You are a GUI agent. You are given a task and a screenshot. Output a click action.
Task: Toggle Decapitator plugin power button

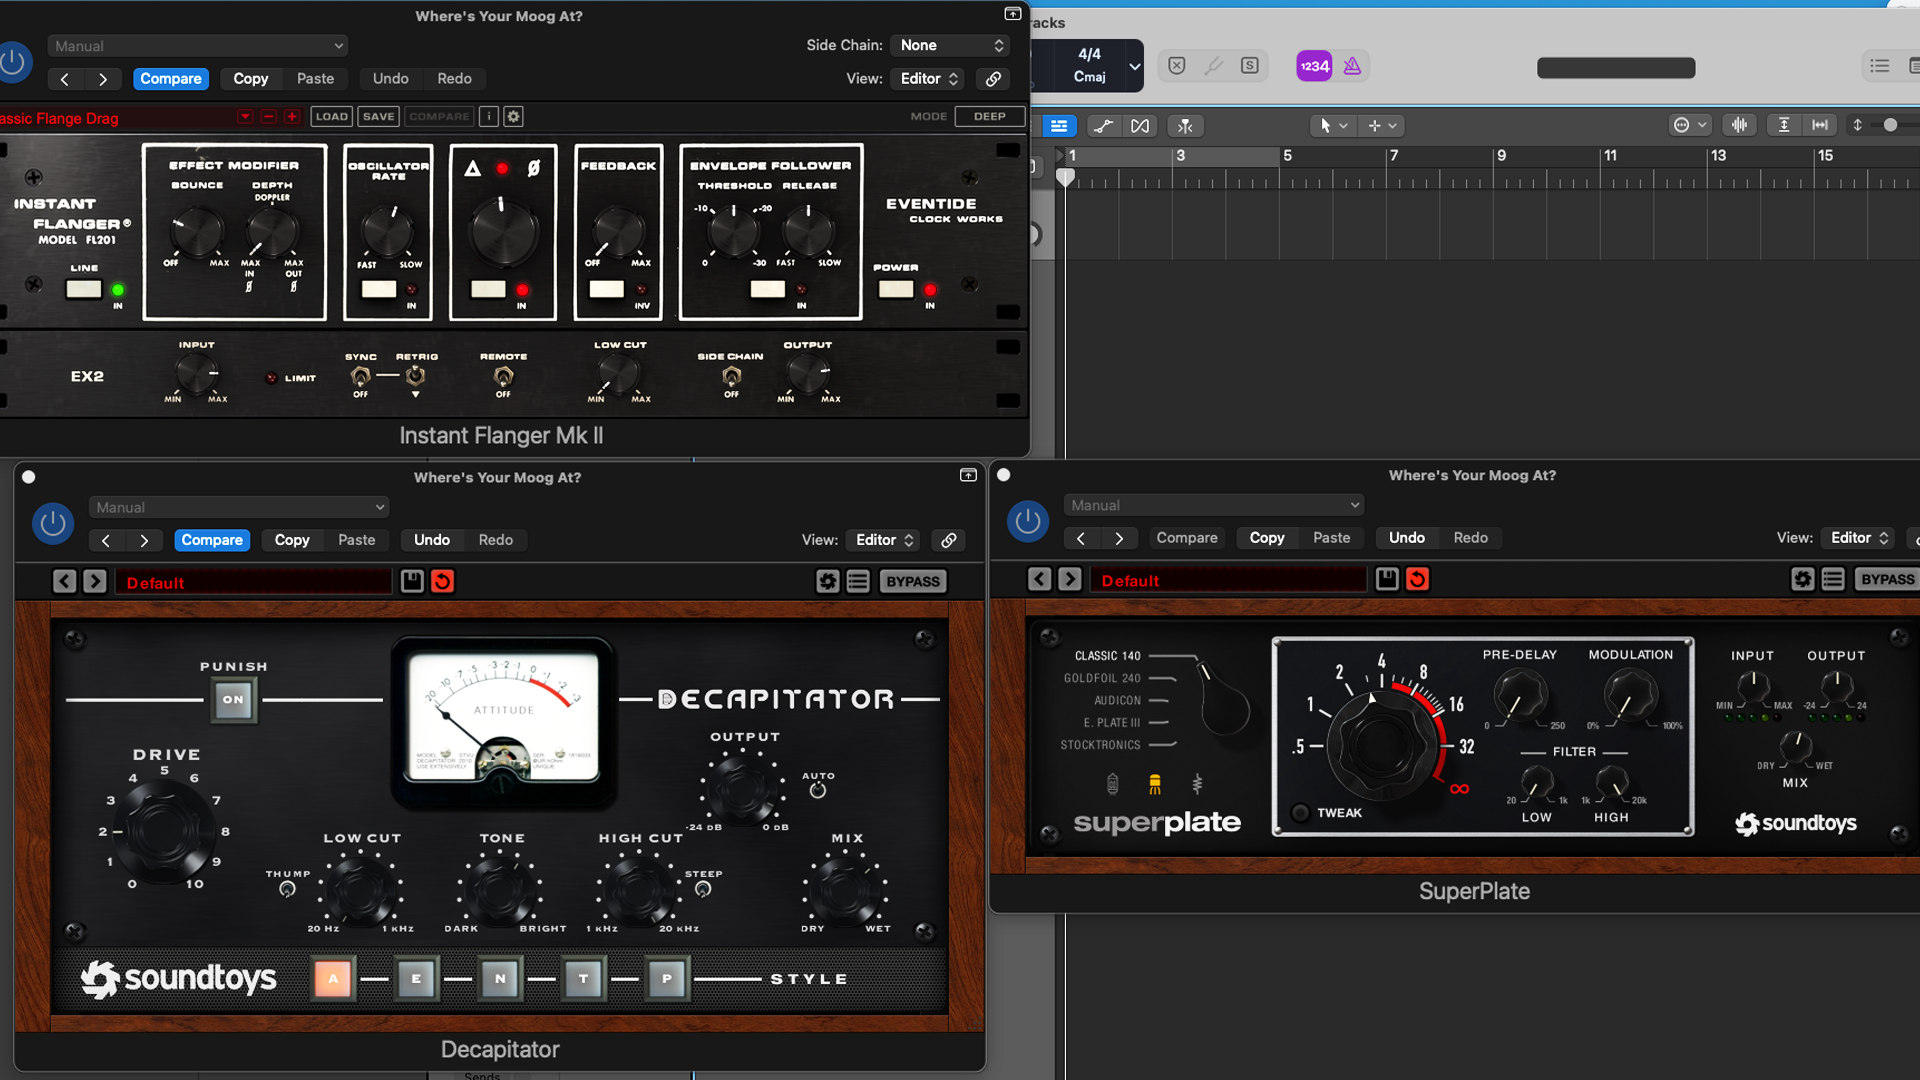tap(53, 523)
